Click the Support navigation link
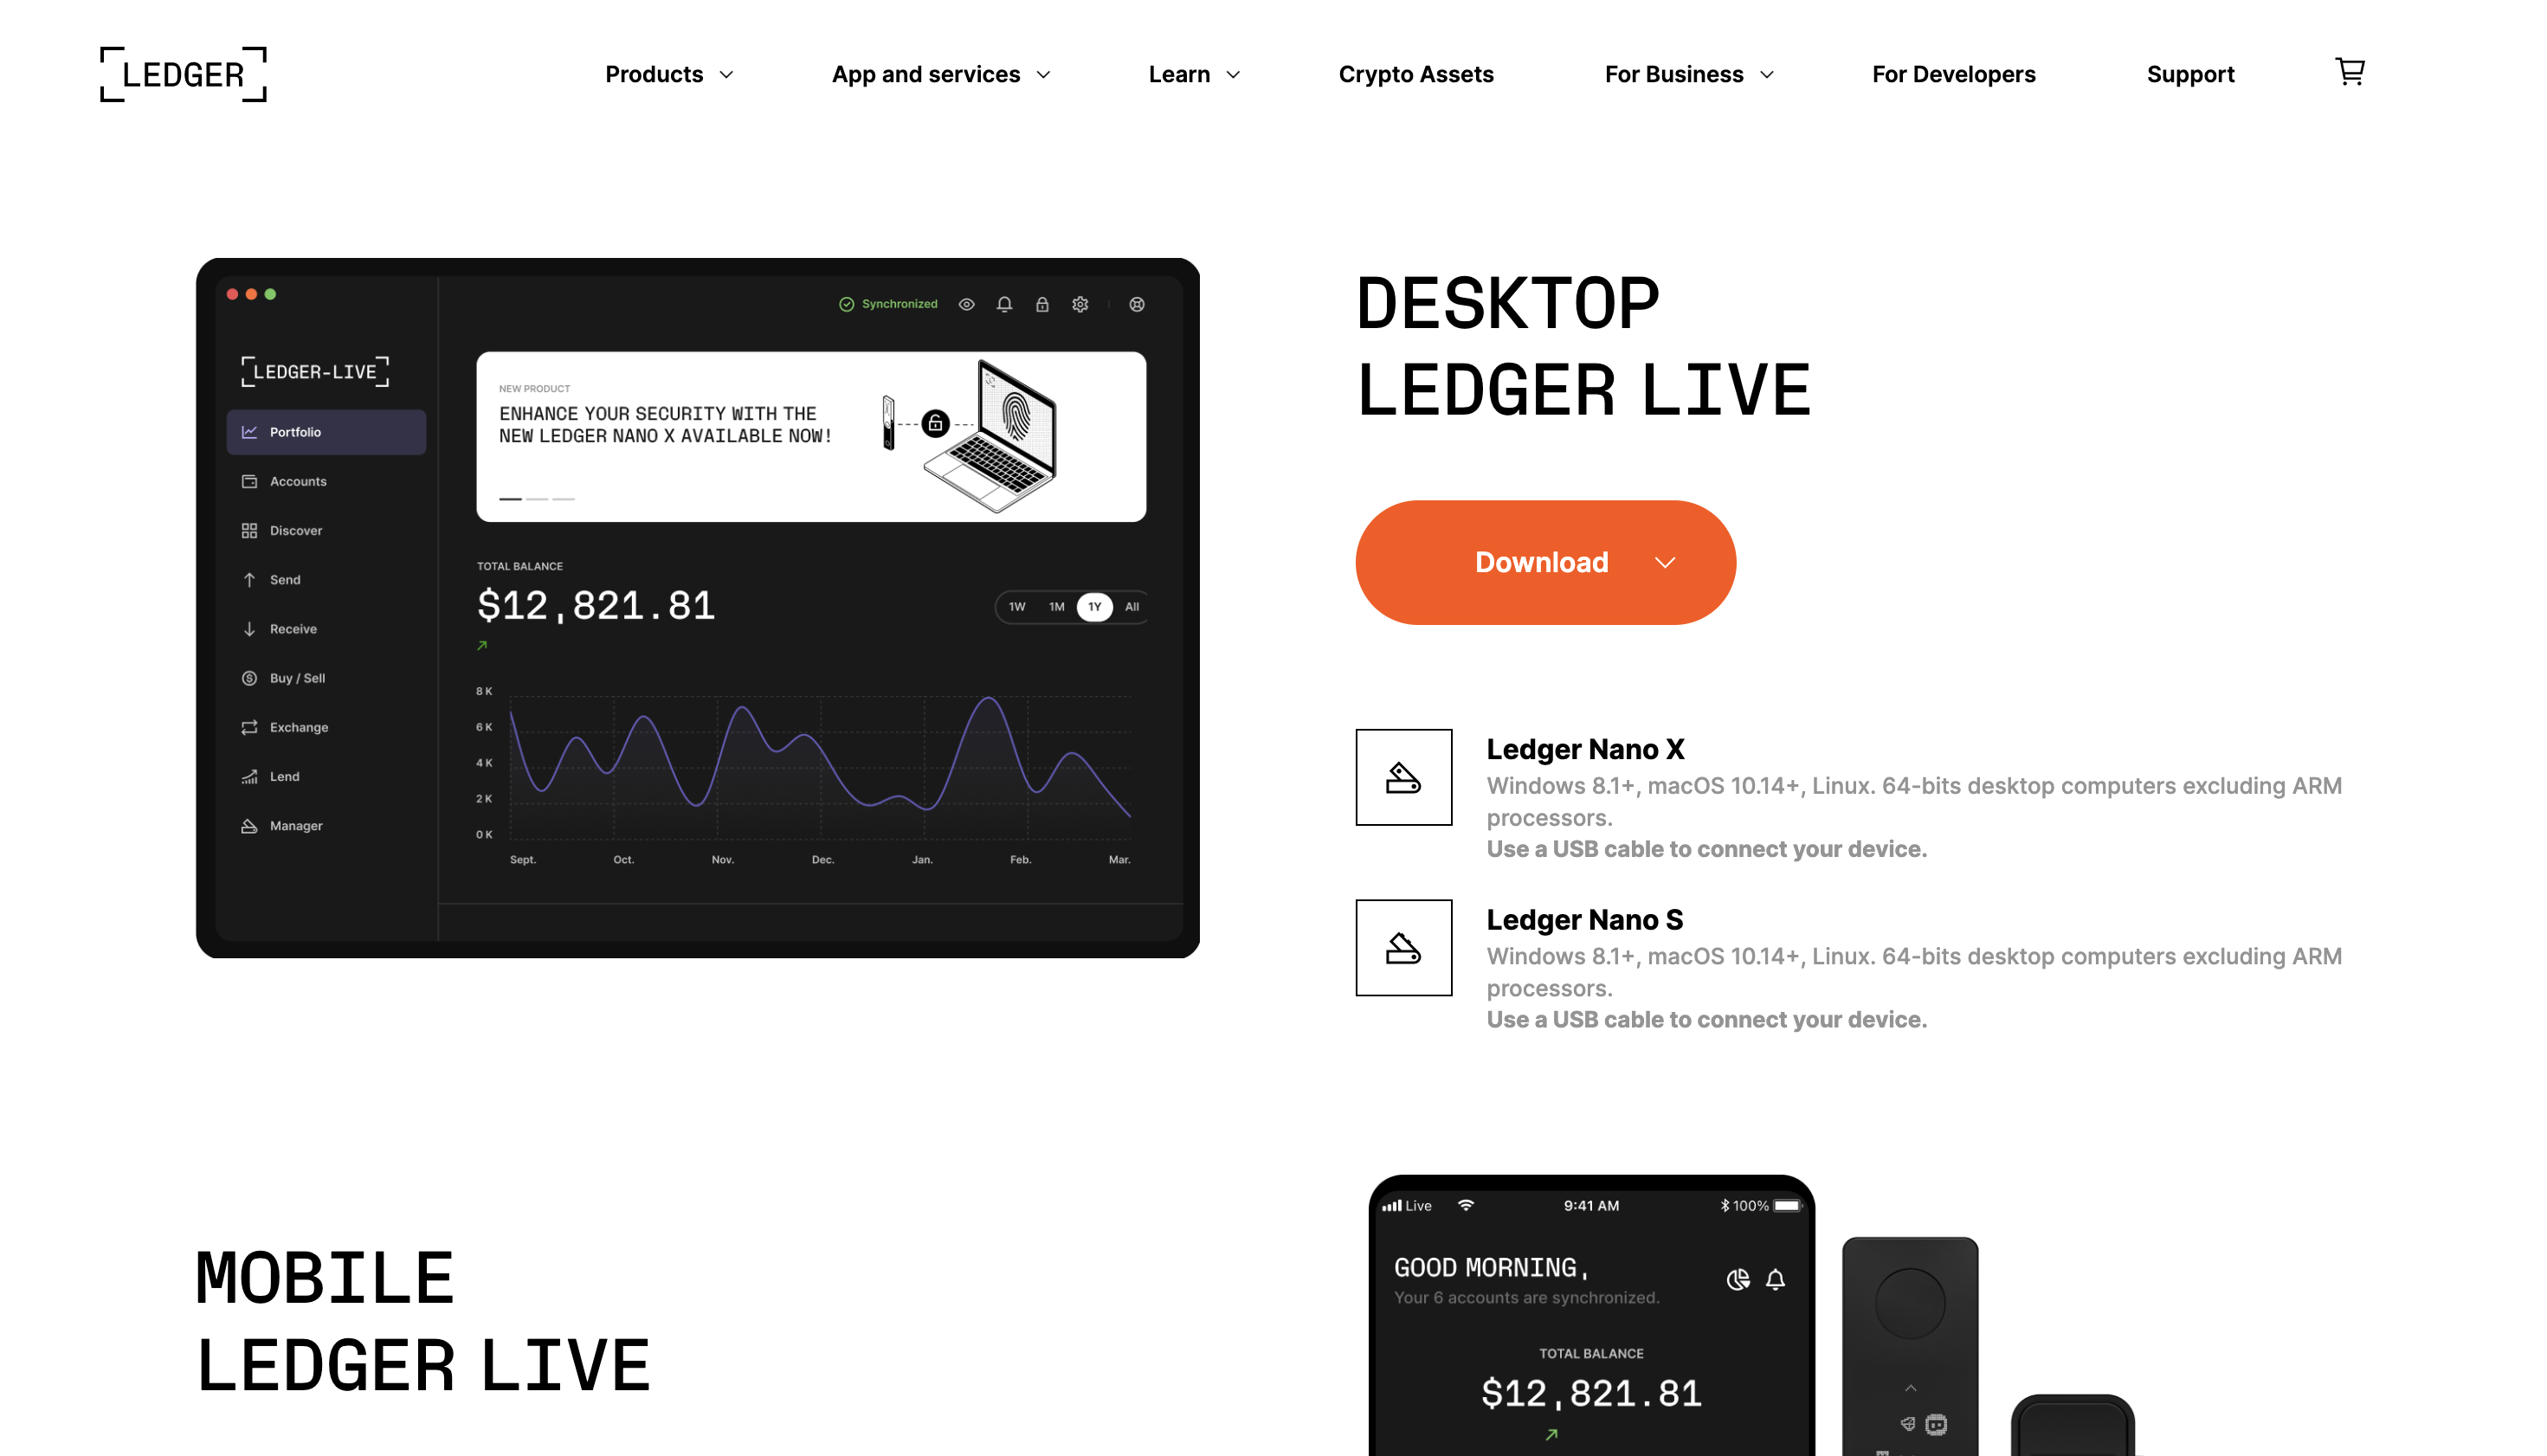2547x1456 pixels. click(2190, 74)
